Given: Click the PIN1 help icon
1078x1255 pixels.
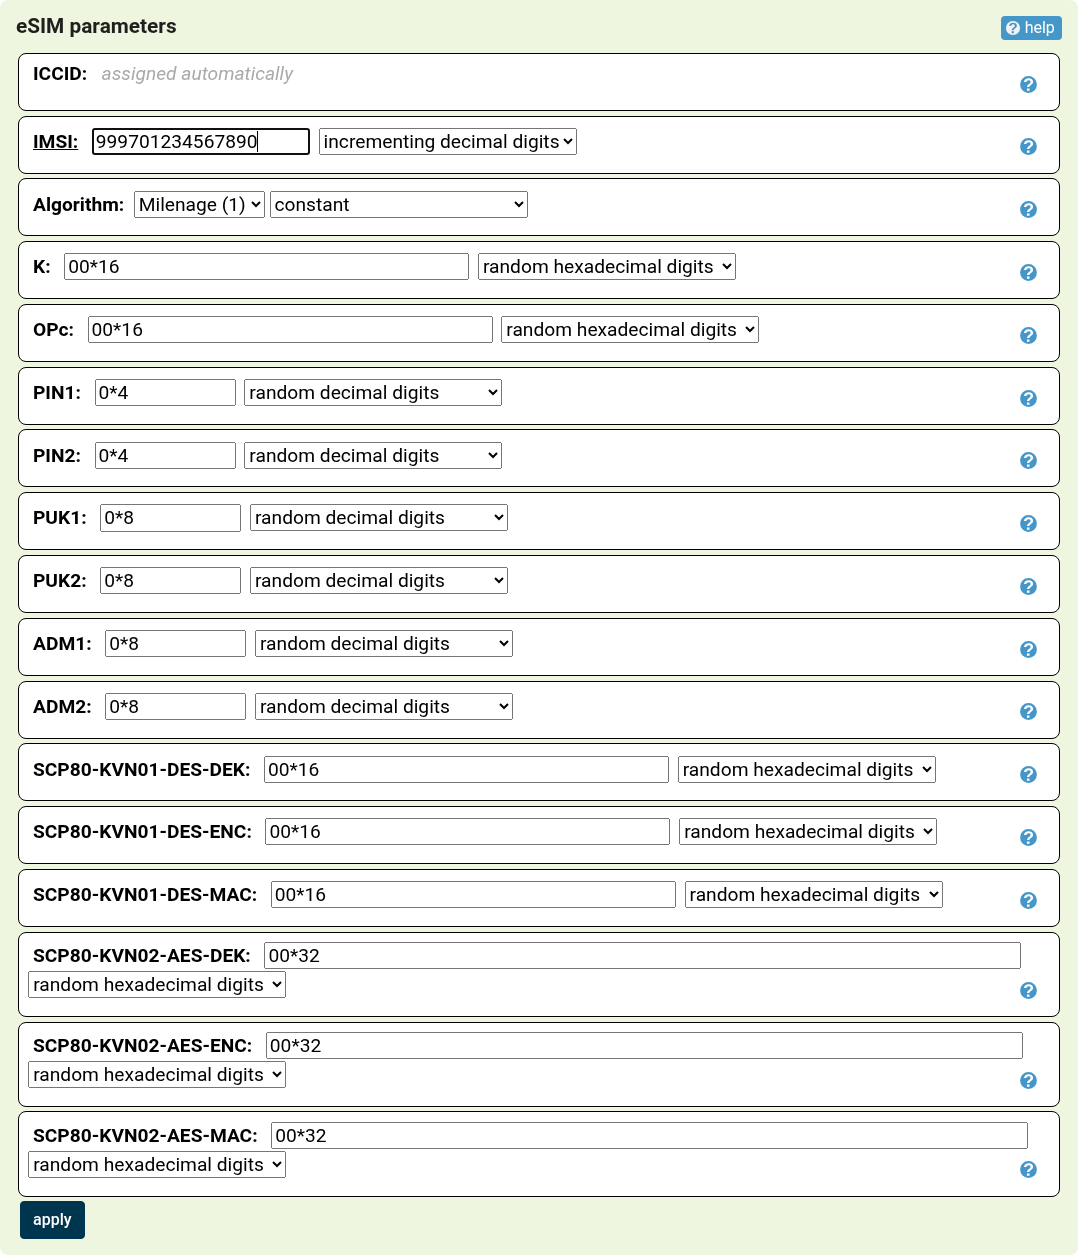Looking at the screenshot, I should 1028,398.
